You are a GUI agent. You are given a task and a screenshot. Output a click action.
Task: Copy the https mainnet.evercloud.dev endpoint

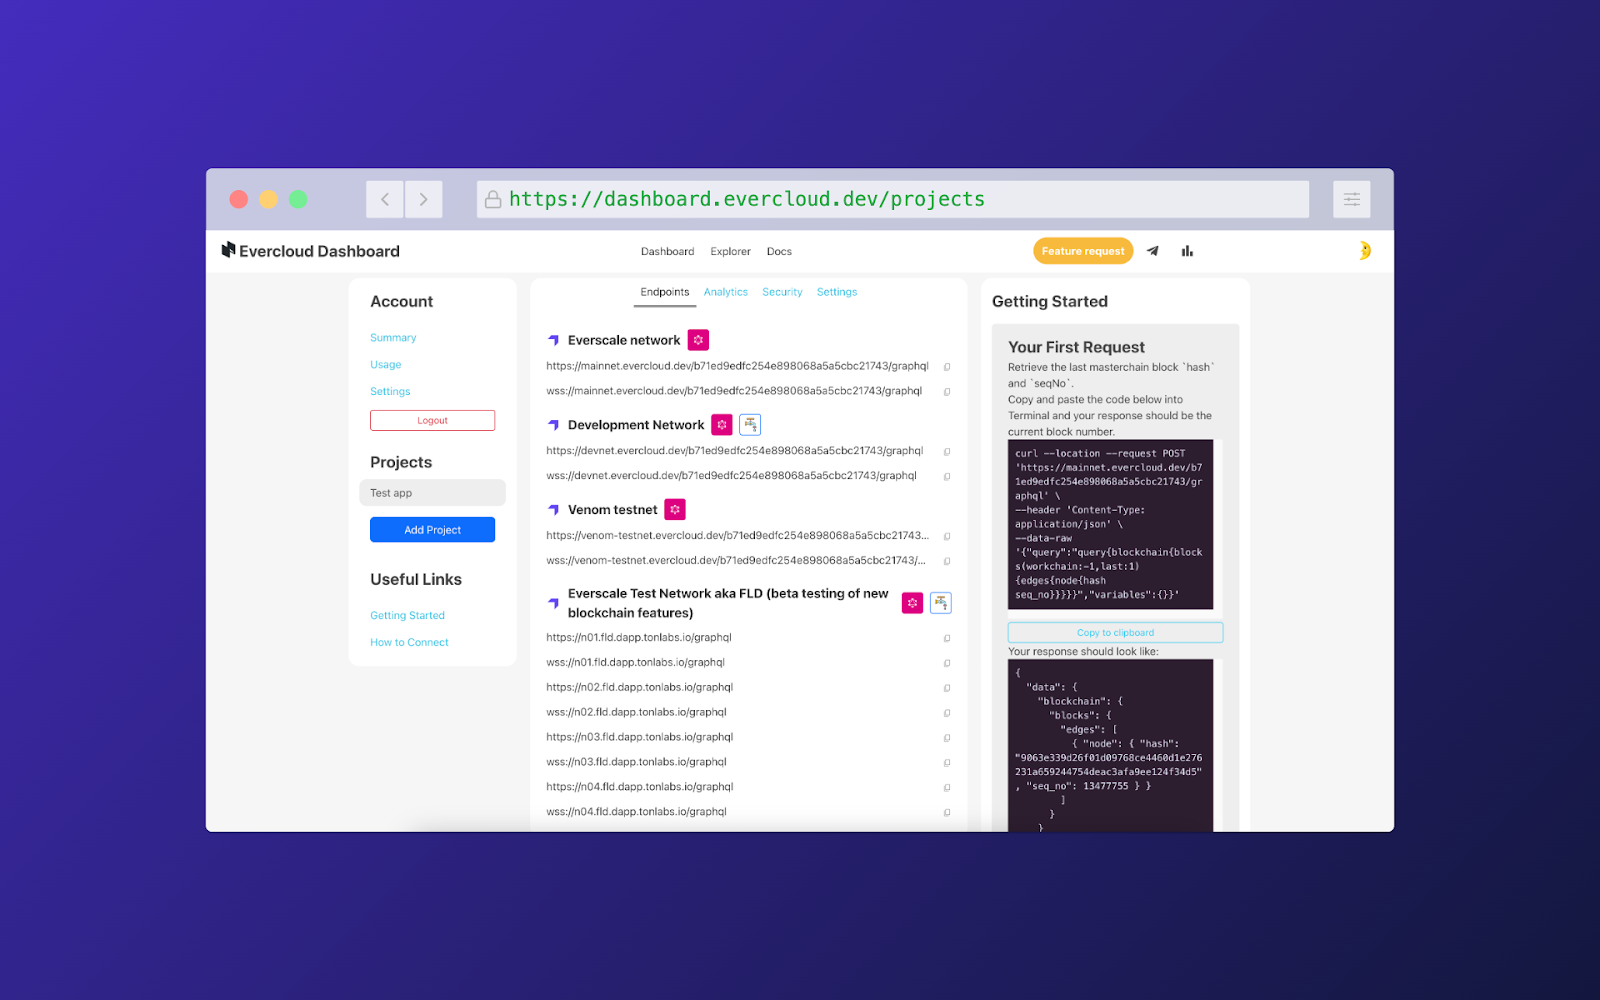click(x=947, y=367)
